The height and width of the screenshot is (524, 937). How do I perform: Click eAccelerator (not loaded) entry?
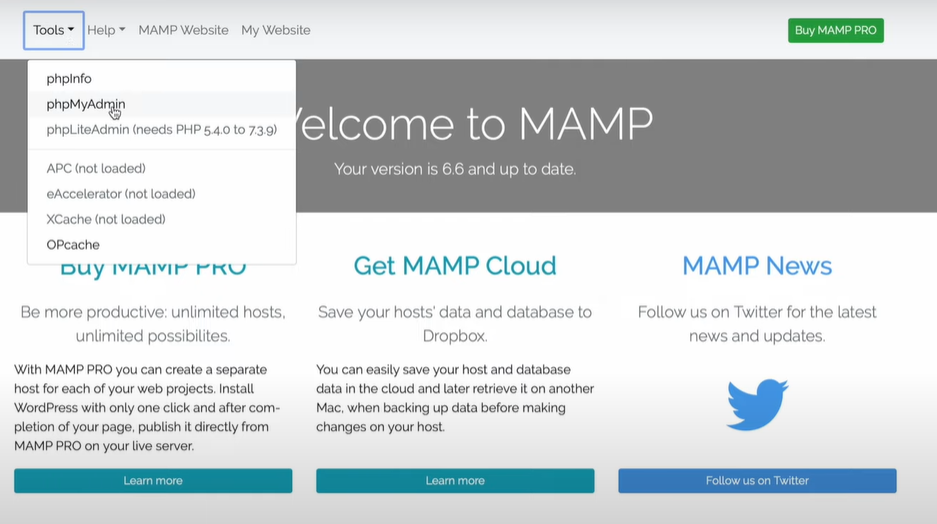(x=161, y=194)
